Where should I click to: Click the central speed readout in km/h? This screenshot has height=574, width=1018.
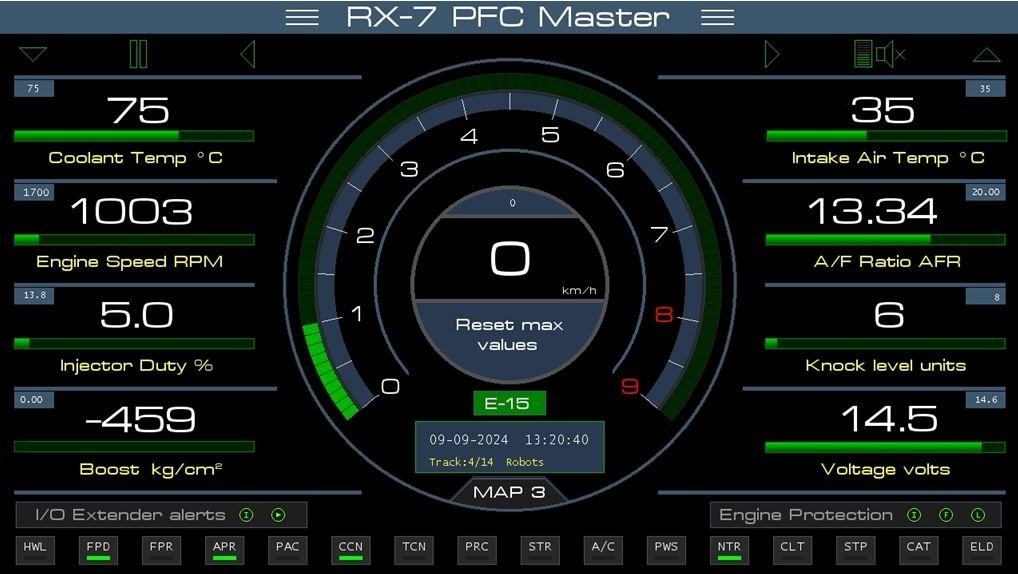point(510,260)
